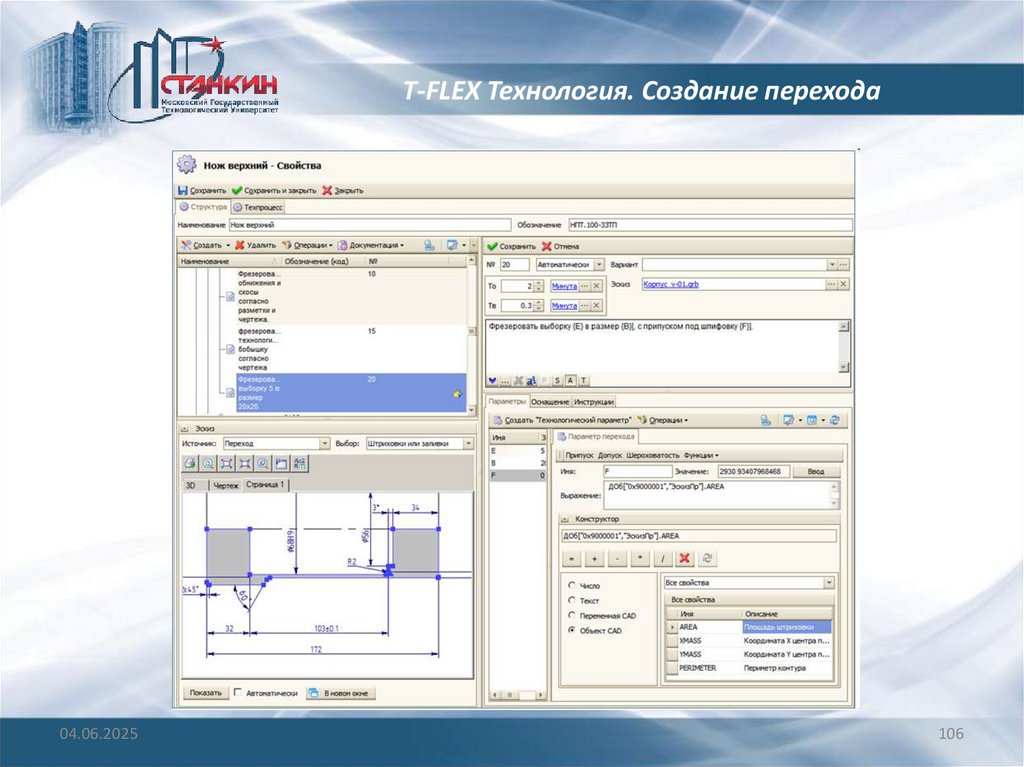Click the red X delete button in Конструктор

pos(684,559)
